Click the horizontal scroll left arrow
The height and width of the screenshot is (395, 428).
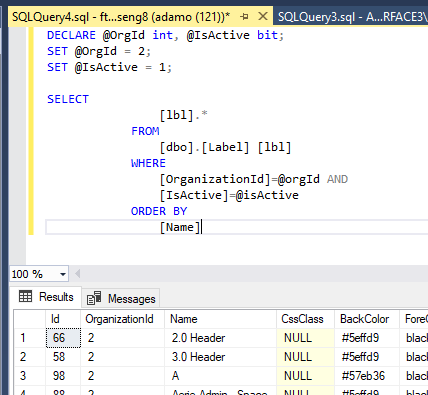tap(78, 274)
